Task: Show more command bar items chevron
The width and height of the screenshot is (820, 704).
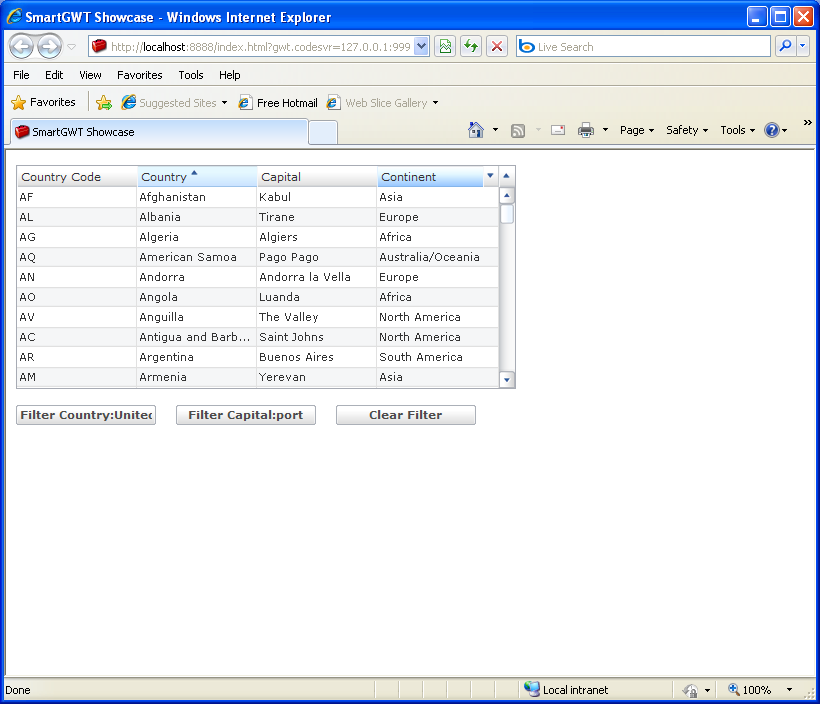Action: click(x=807, y=122)
